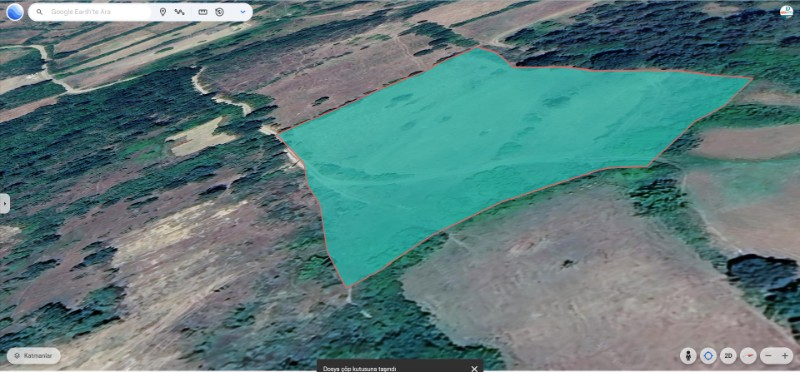Switch the map to 2D view
This screenshot has width=800, height=372.
click(x=729, y=356)
